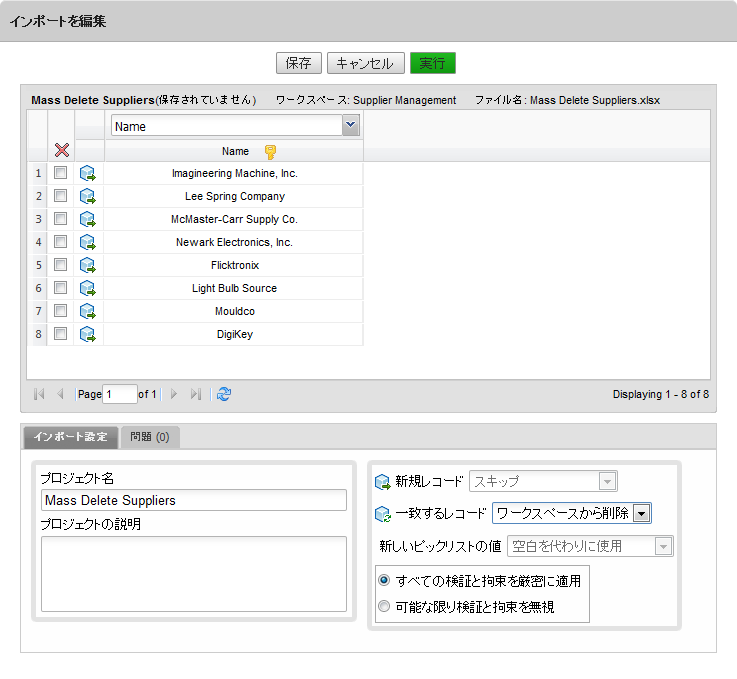
Task: Click the Lee Spring Company cell
Action: (234, 196)
